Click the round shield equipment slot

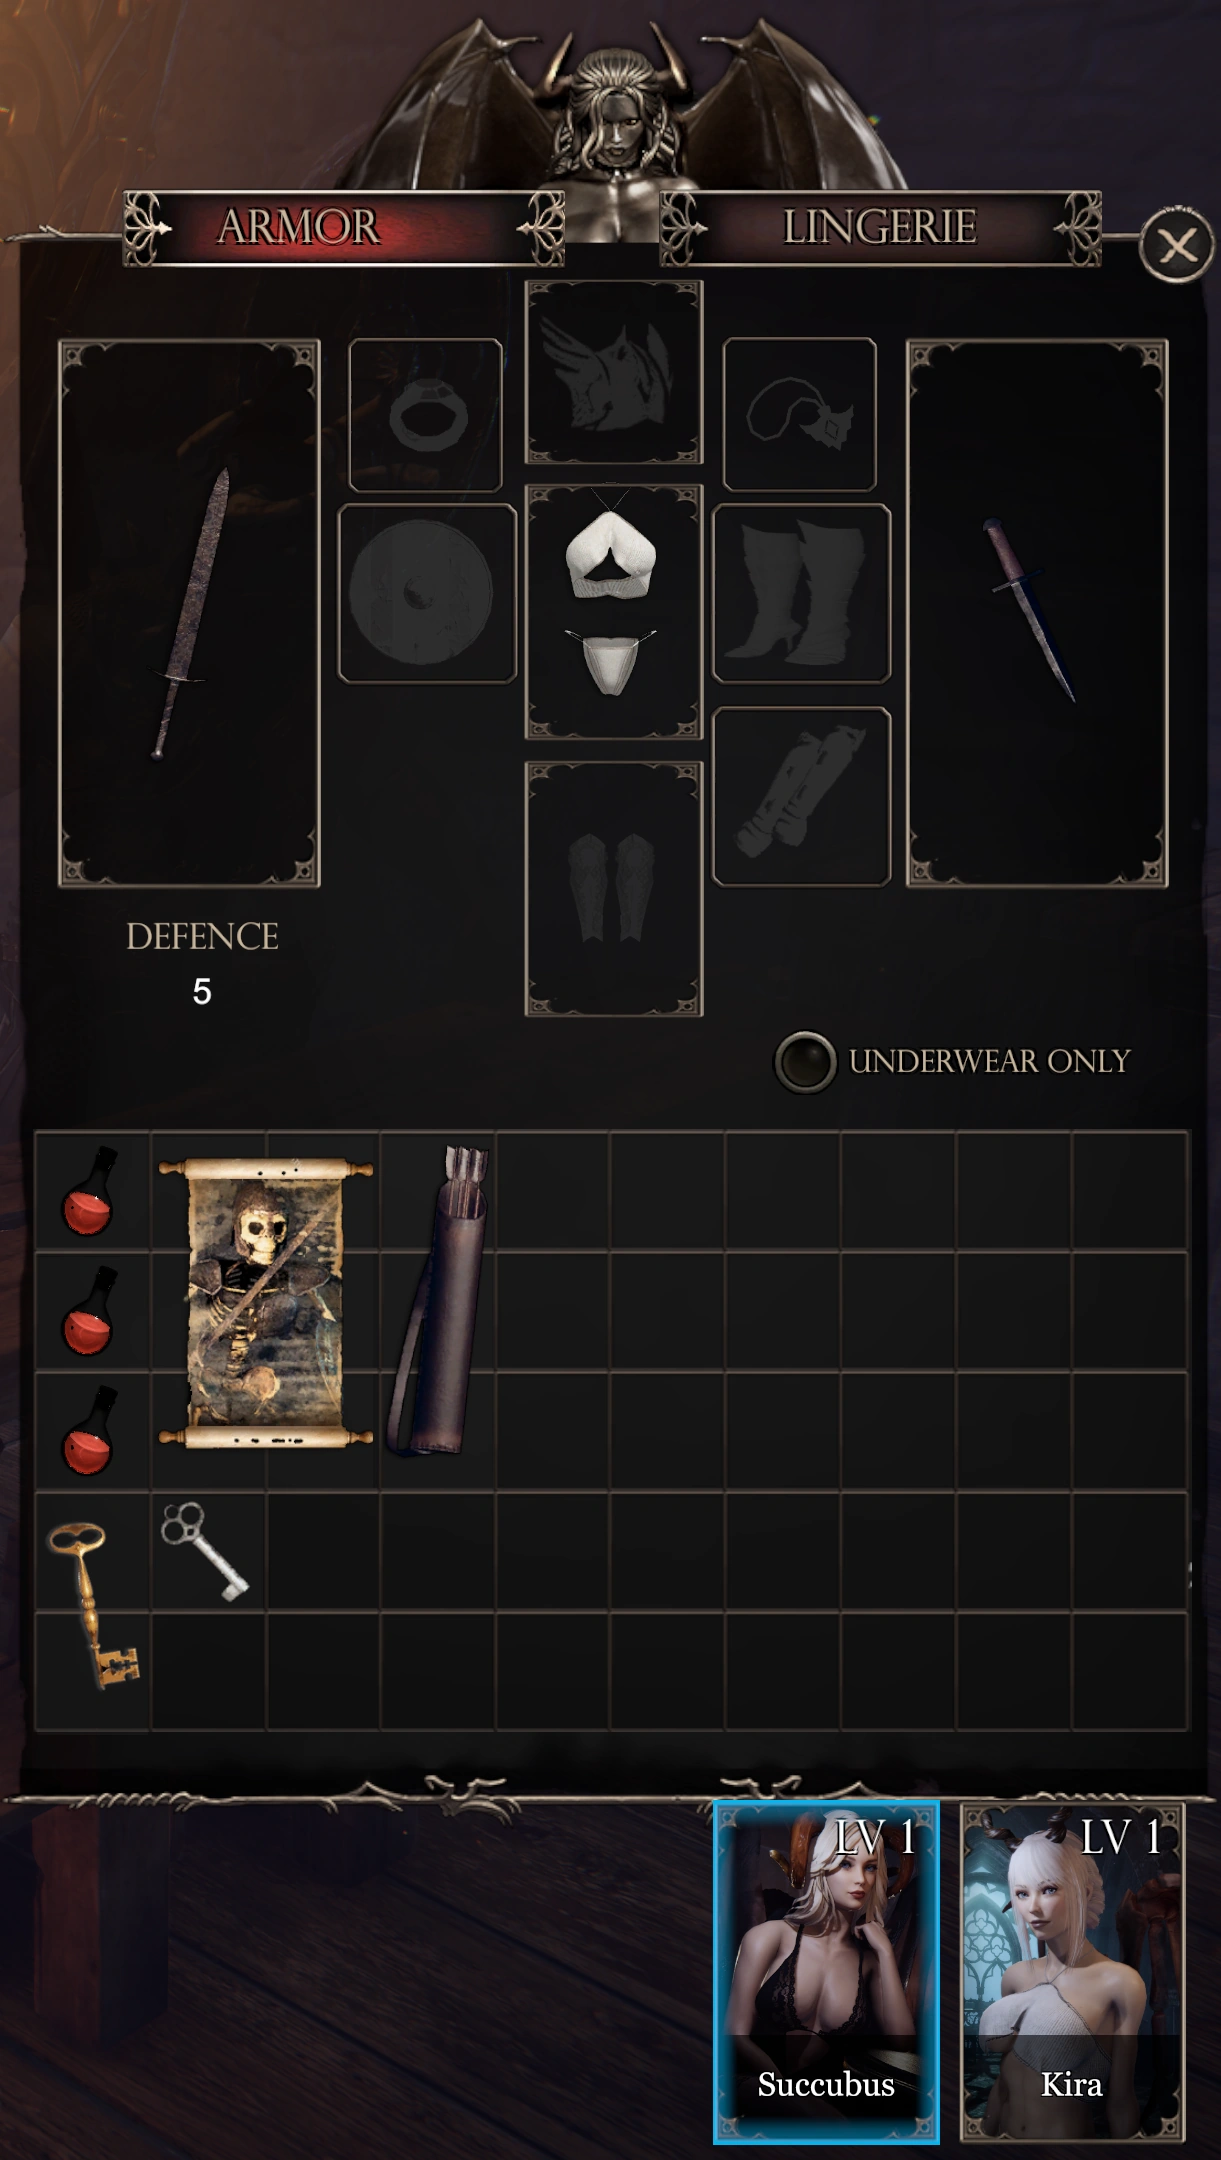tap(427, 594)
